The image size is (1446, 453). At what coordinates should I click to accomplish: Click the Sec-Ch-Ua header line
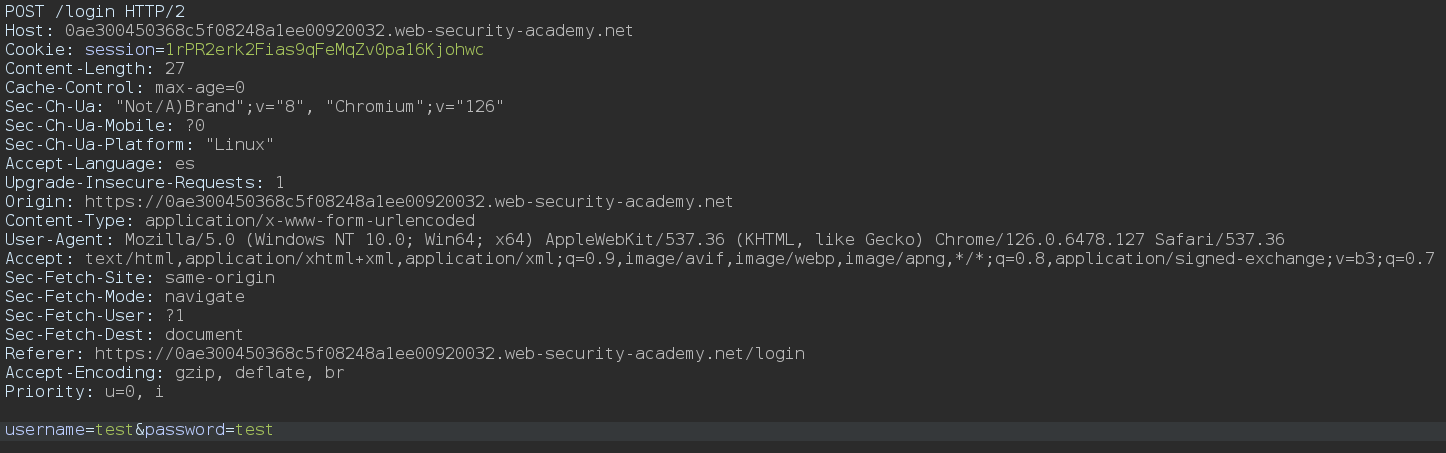(x=254, y=107)
